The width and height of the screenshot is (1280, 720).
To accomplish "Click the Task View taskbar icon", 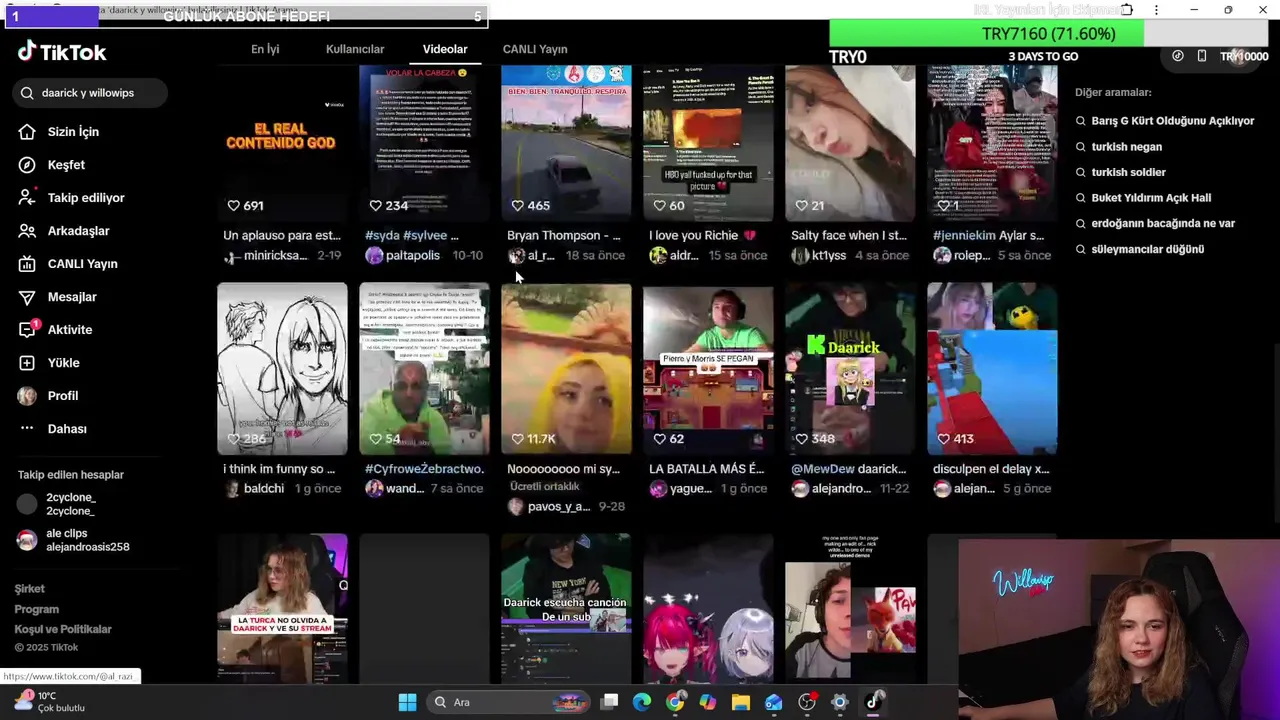I will pos(609,702).
